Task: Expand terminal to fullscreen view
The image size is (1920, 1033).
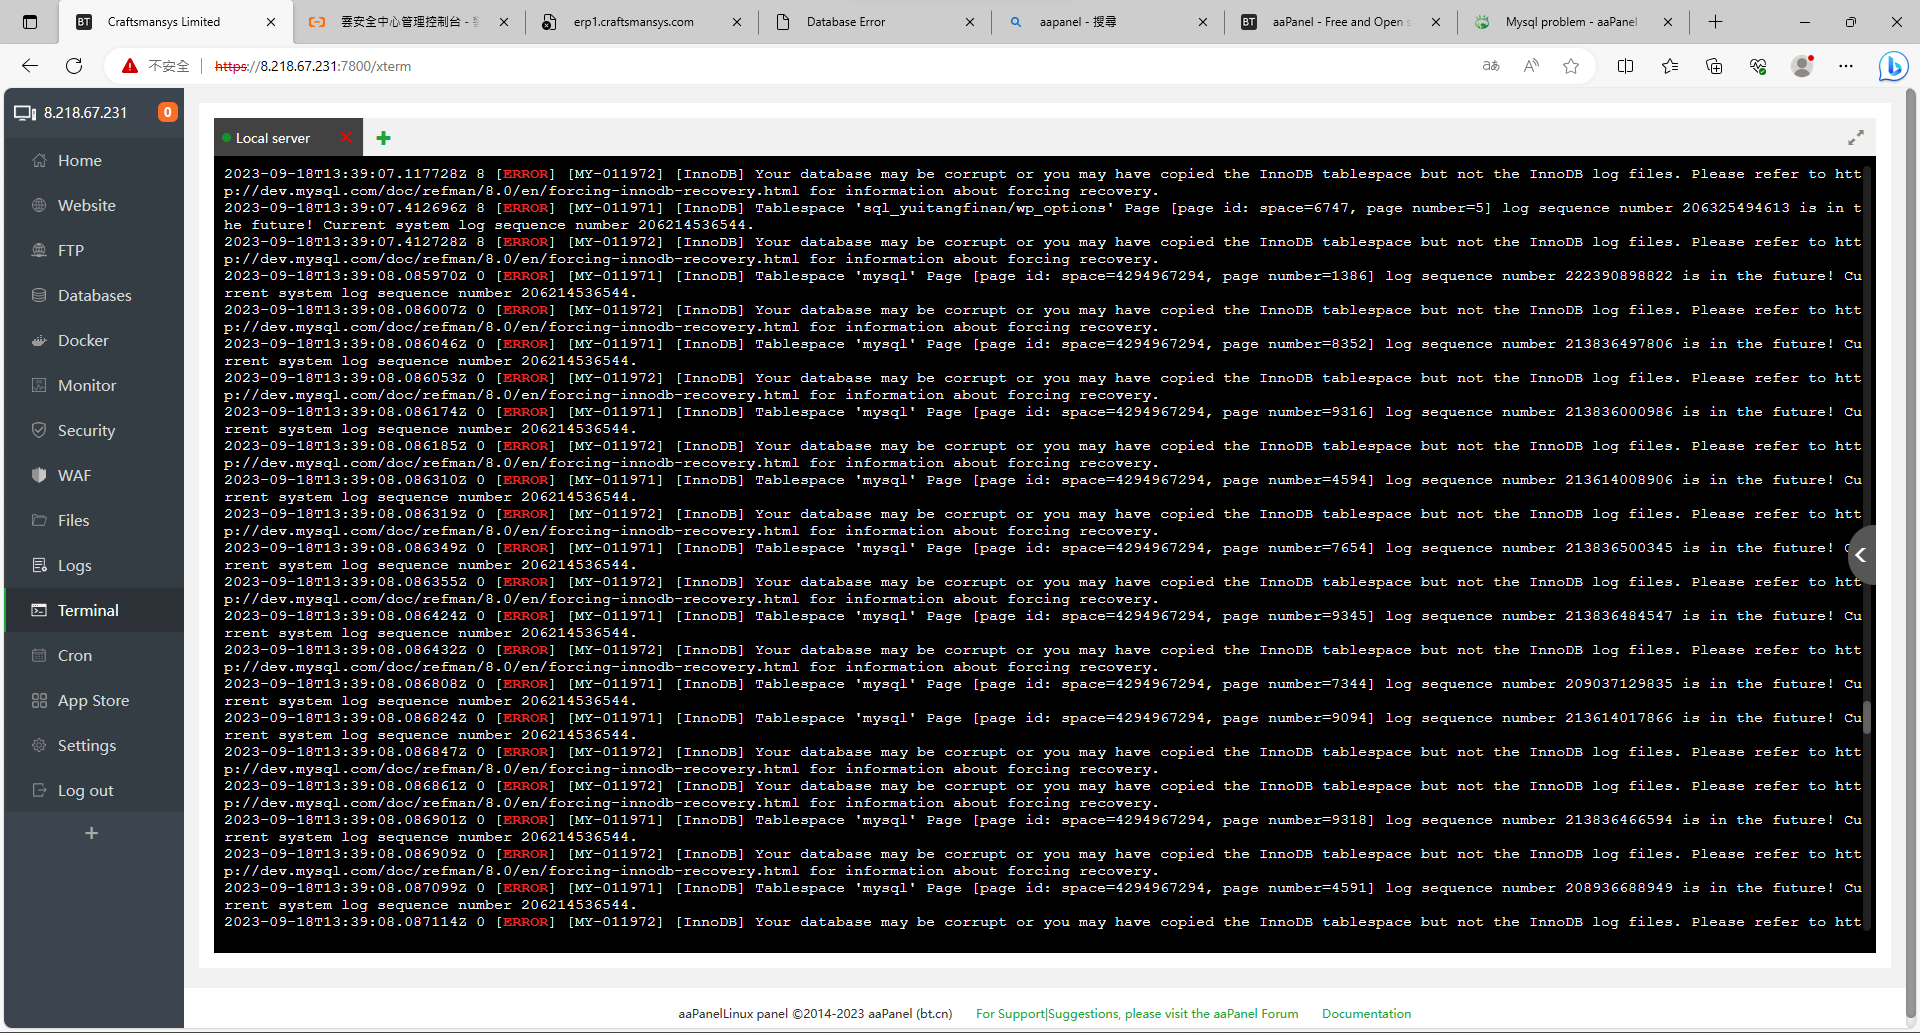Action: 1856,138
